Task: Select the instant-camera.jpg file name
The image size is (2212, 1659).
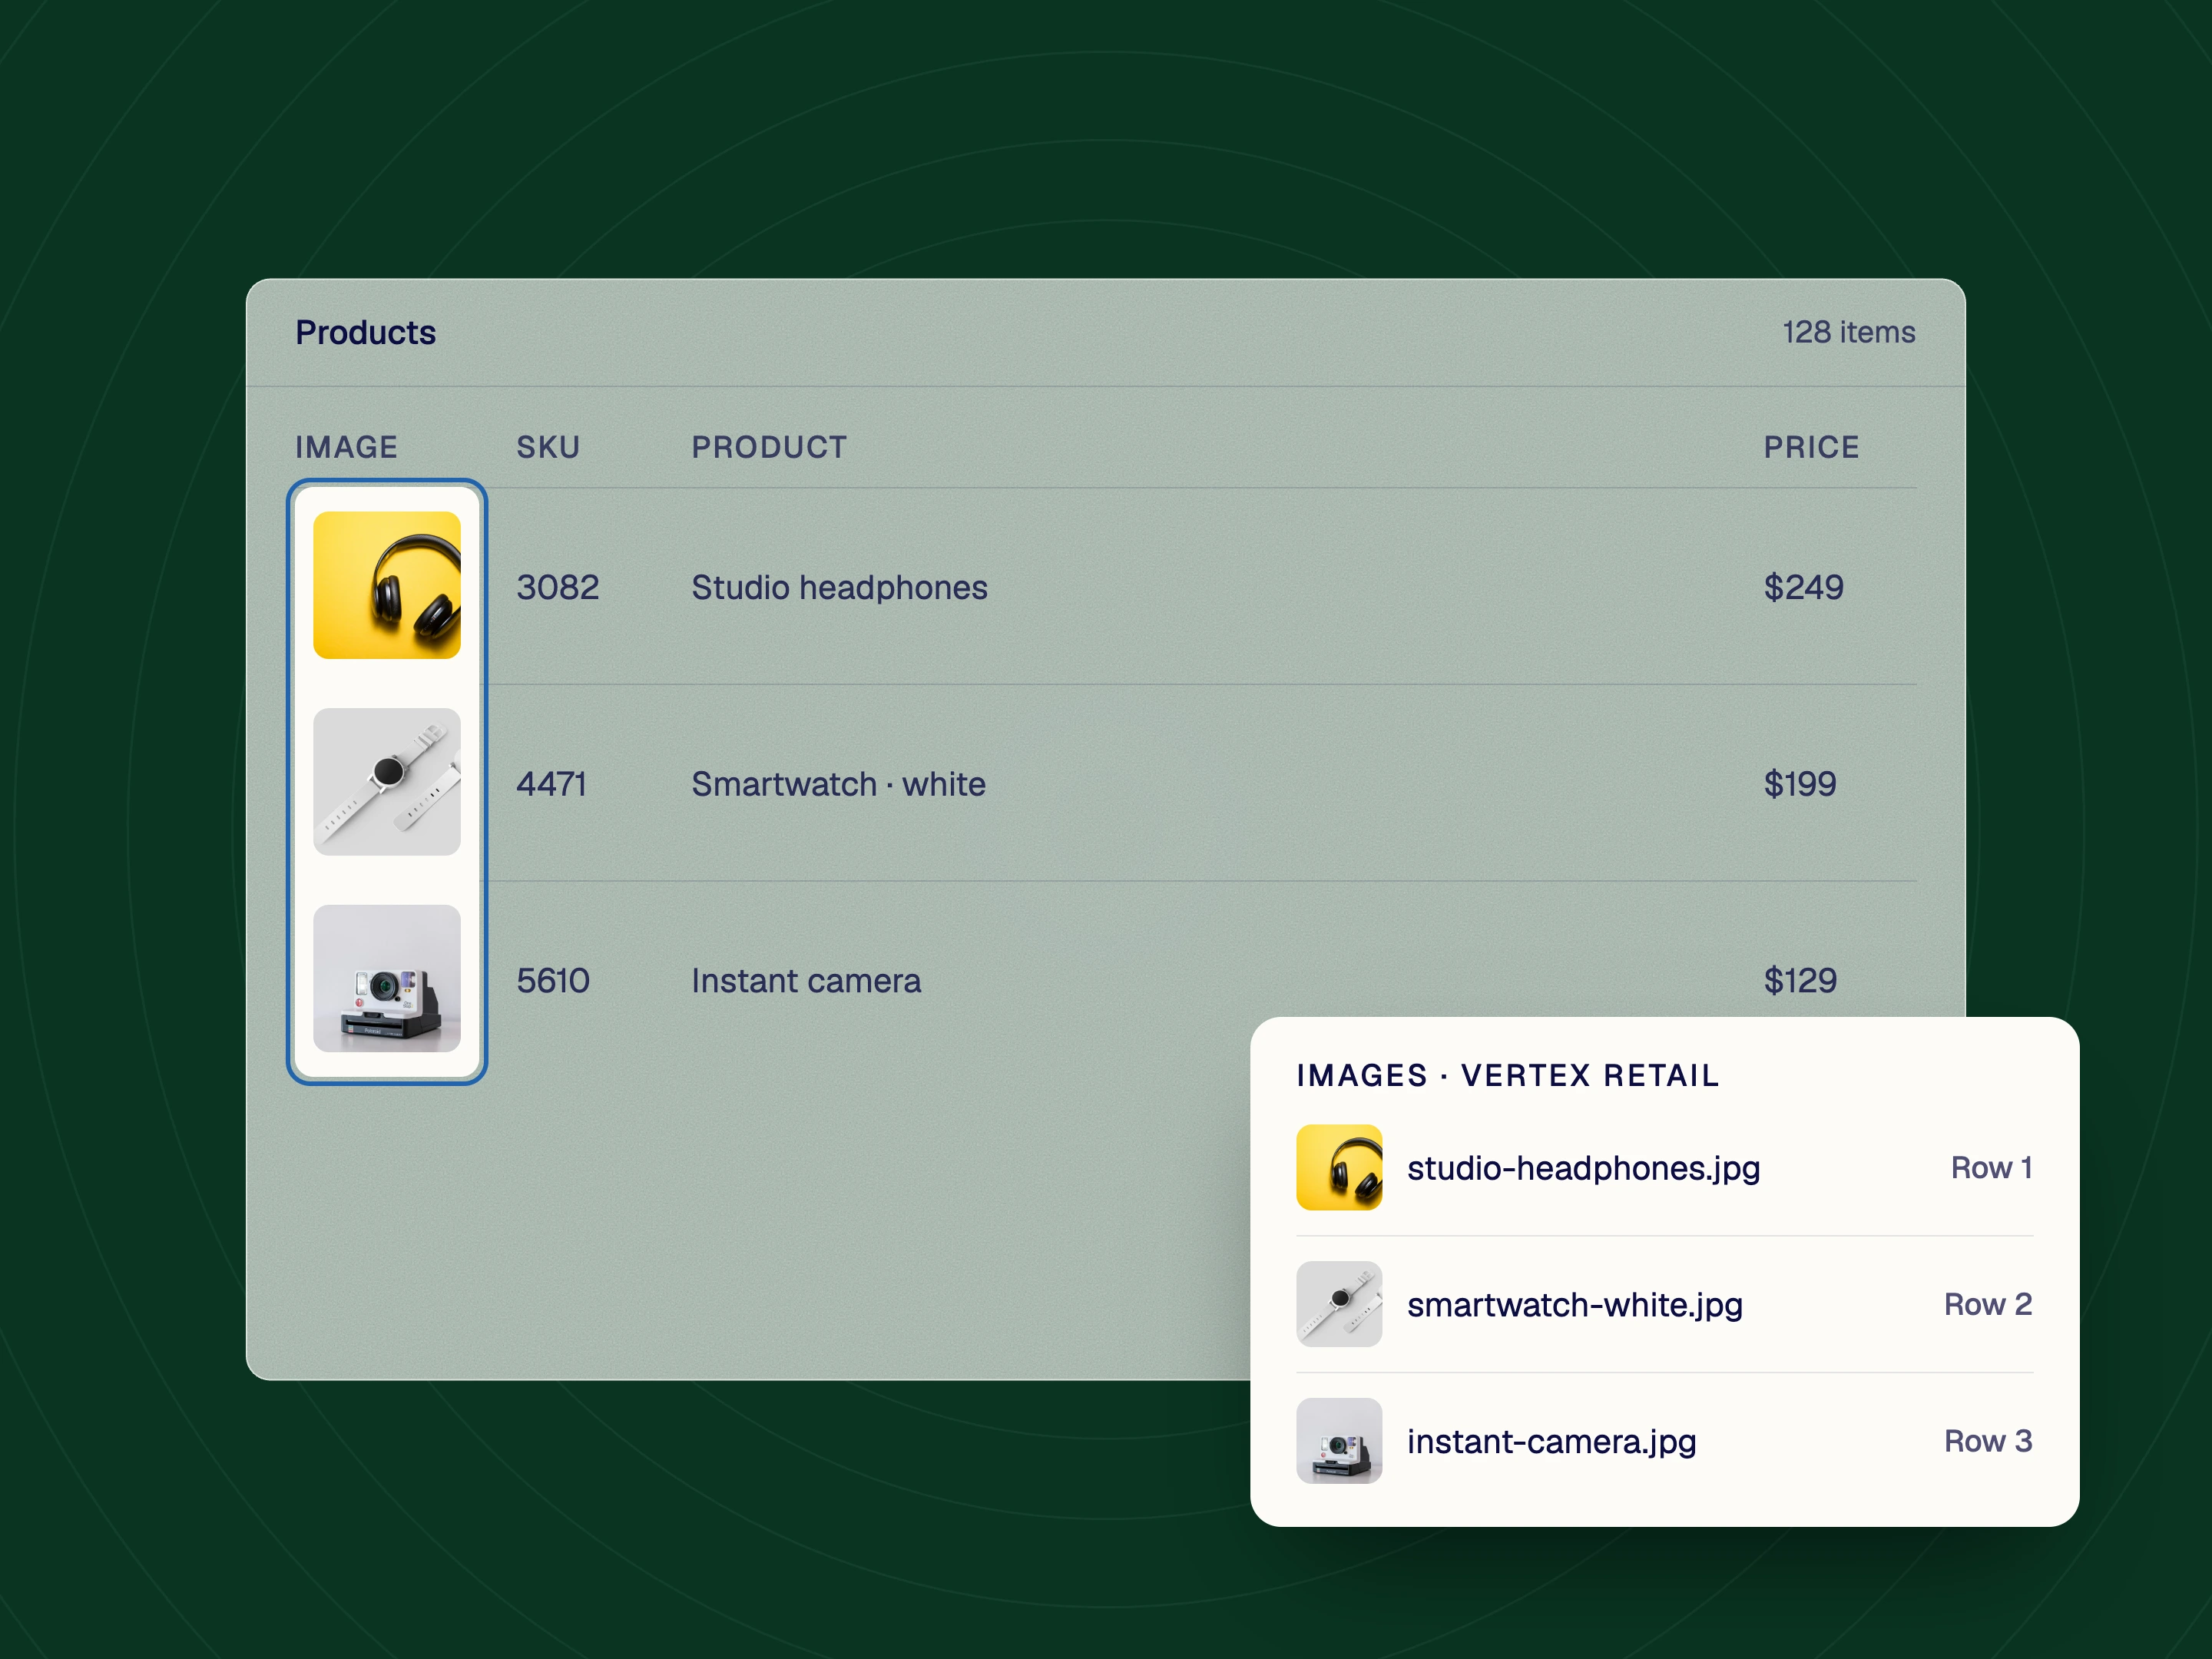Action: pyautogui.click(x=1551, y=1441)
